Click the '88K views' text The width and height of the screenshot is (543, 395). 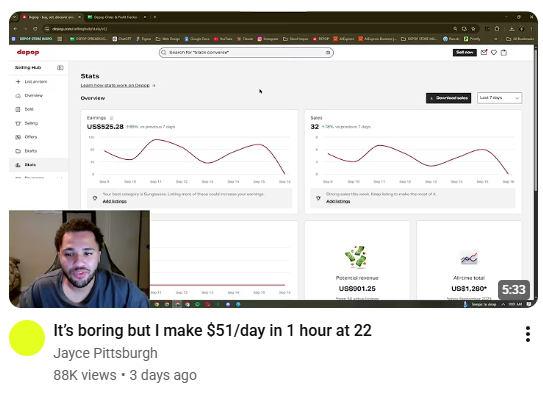point(85,375)
